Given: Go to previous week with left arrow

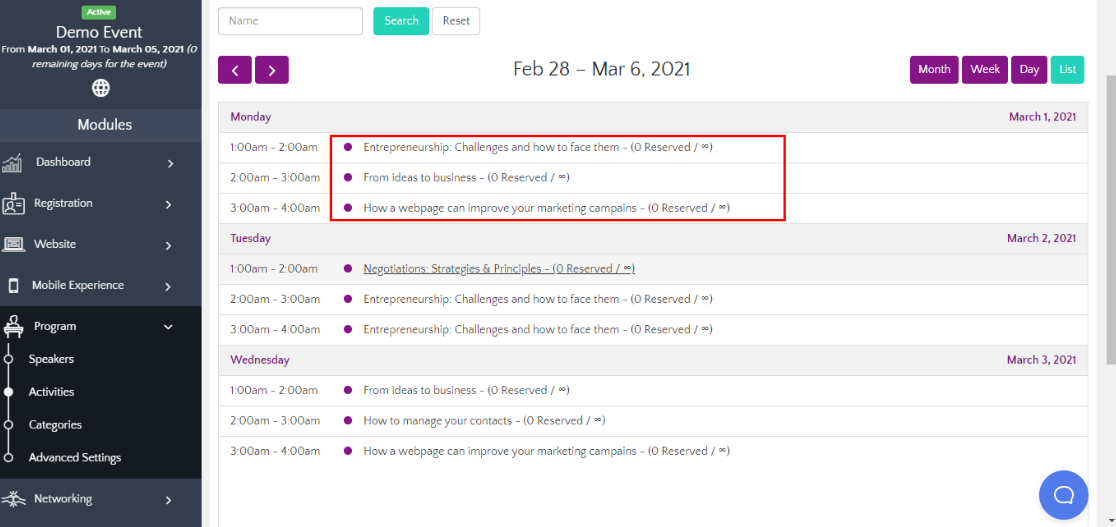Looking at the screenshot, I should pos(235,70).
